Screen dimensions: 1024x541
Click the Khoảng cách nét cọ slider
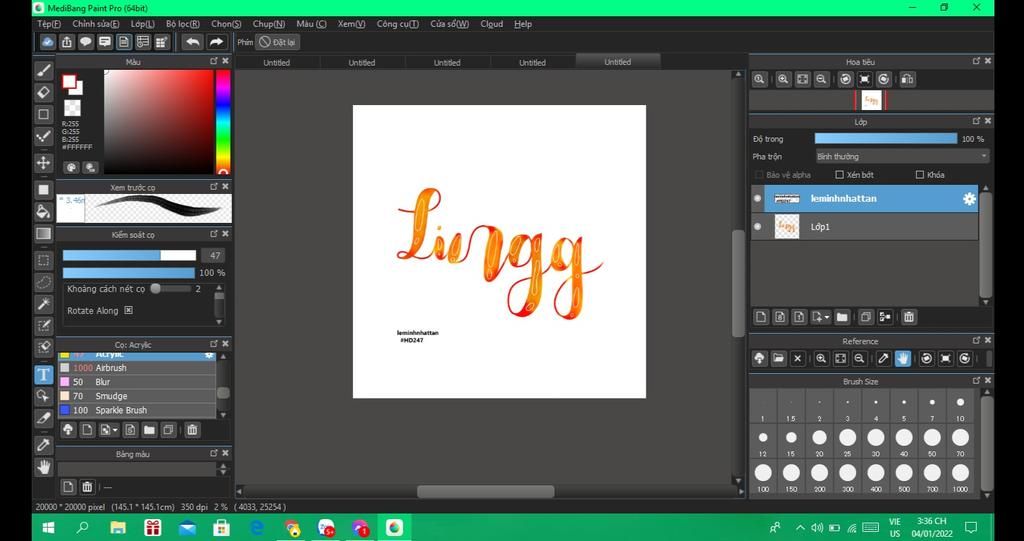[x=170, y=288]
